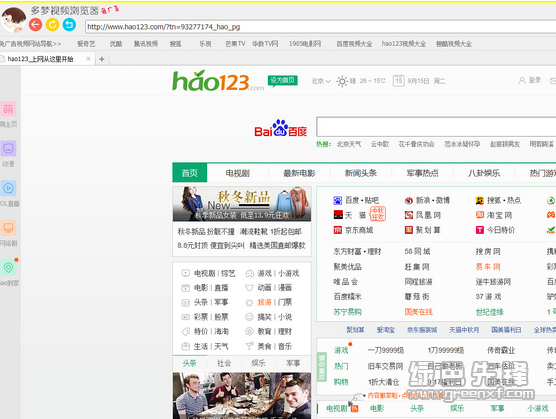
Task: Click the Baidu search input box
Action: point(436,127)
